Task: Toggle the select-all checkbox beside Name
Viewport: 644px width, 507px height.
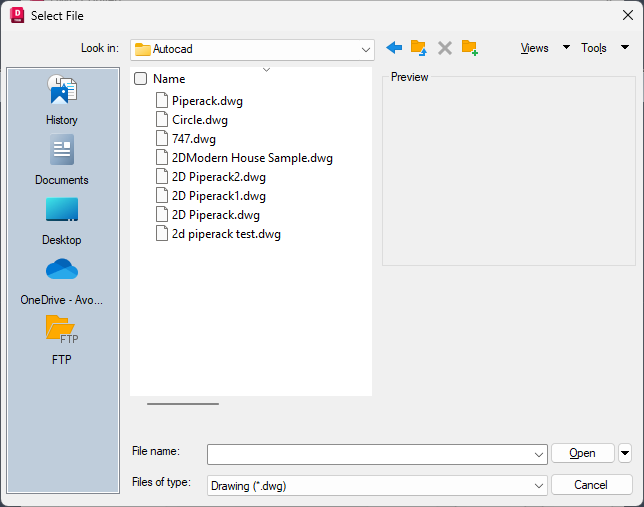Action: [140, 78]
